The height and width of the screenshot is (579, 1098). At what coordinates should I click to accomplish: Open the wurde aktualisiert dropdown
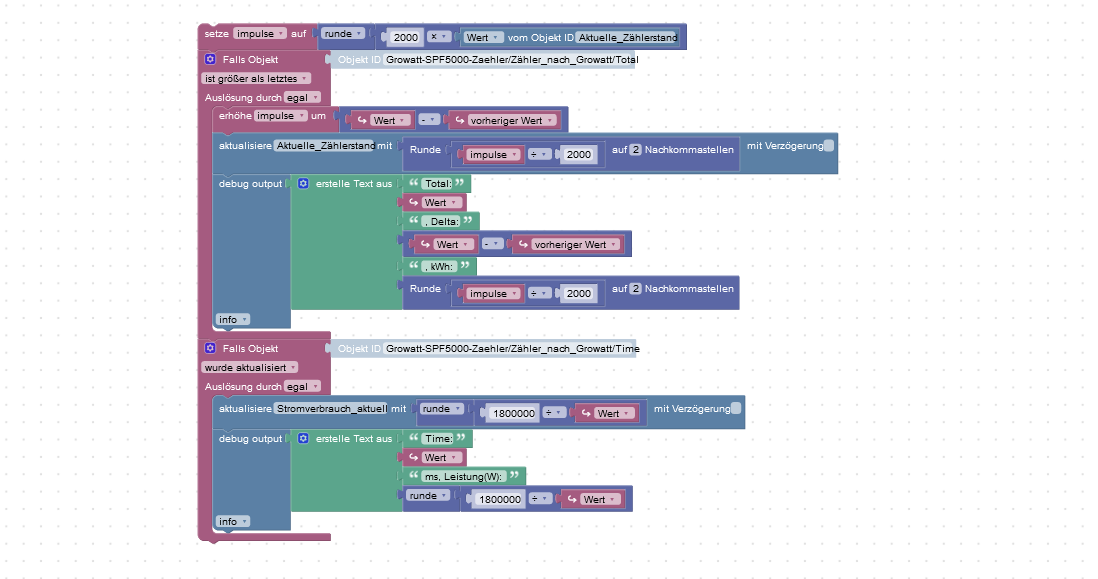tap(250, 367)
